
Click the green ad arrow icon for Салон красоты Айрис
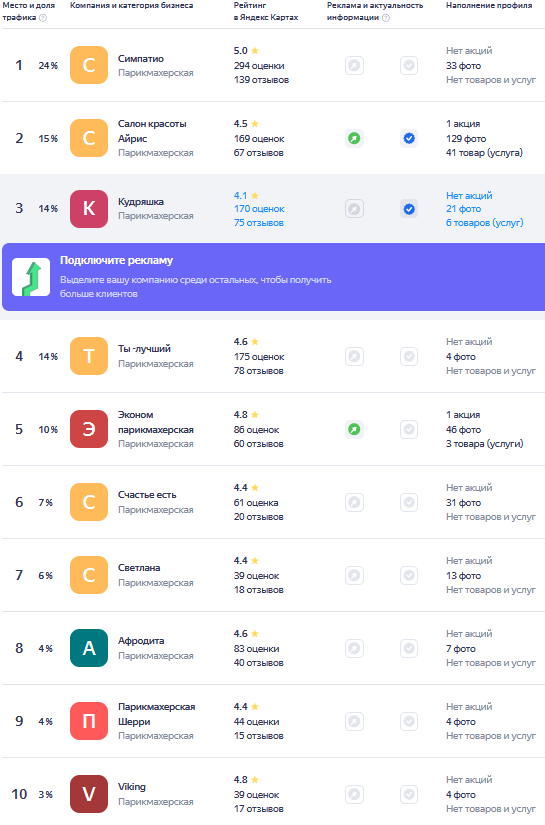click(354, 138)
